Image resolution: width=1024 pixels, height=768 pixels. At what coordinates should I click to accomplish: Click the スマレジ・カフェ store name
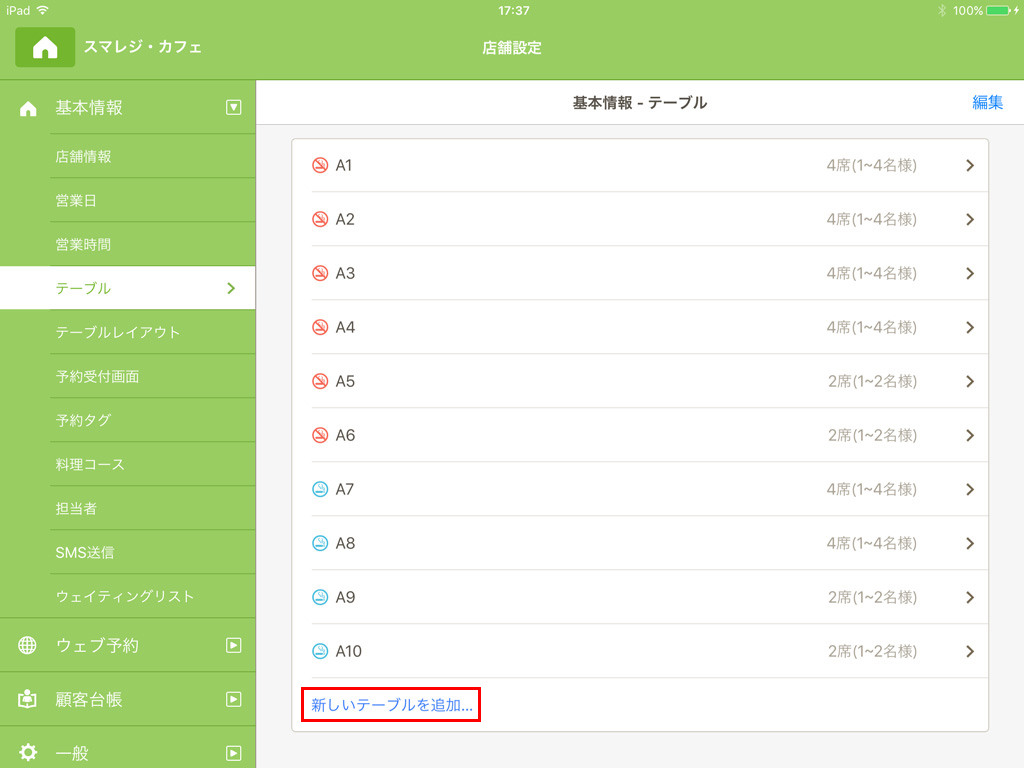pyautogui.click(x=142, y=47)
